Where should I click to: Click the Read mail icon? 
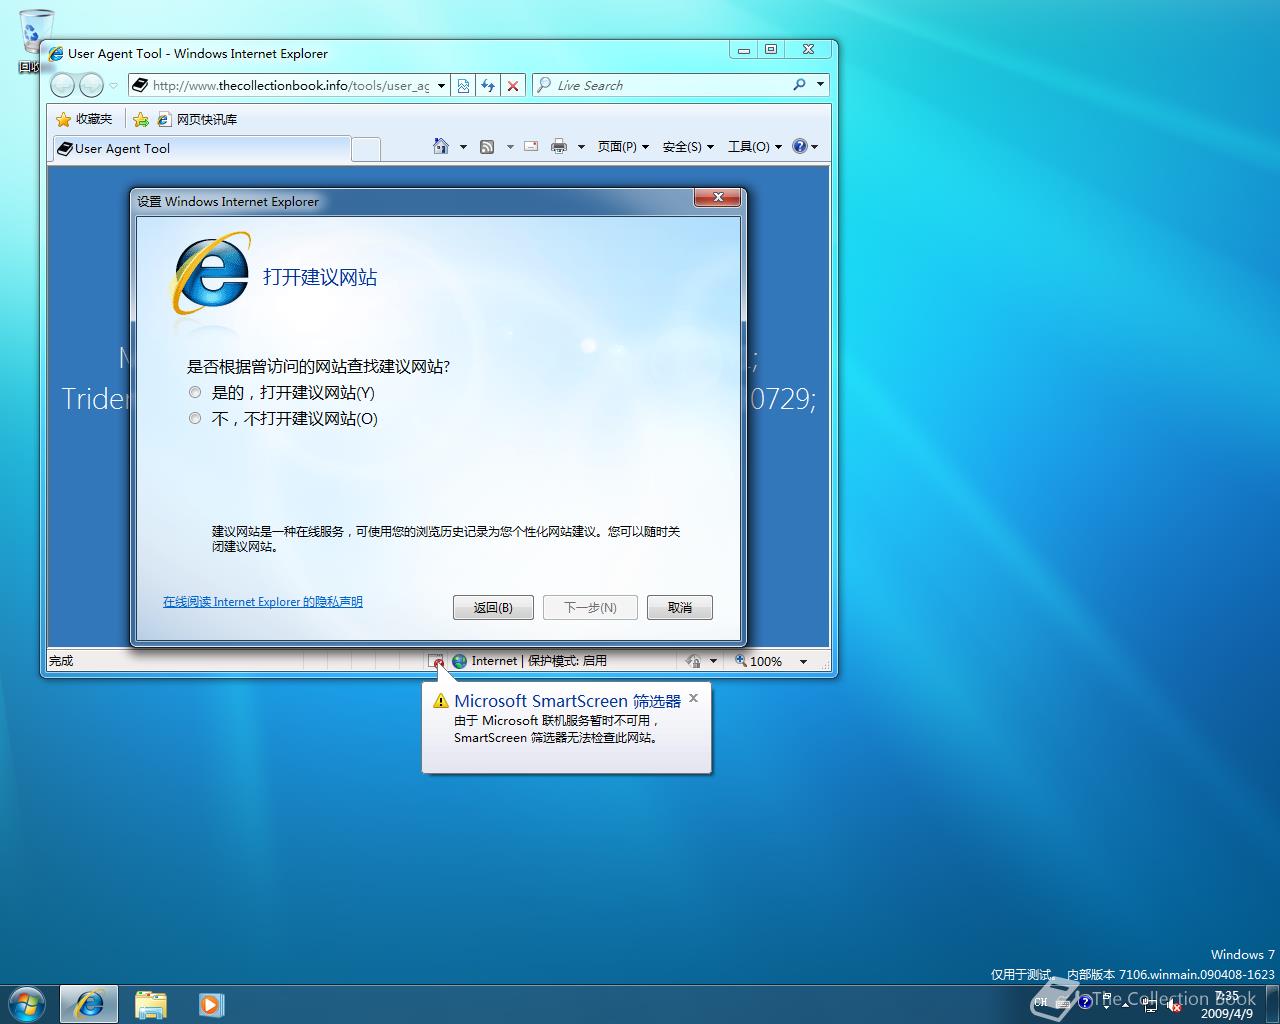tap(531, 146)
